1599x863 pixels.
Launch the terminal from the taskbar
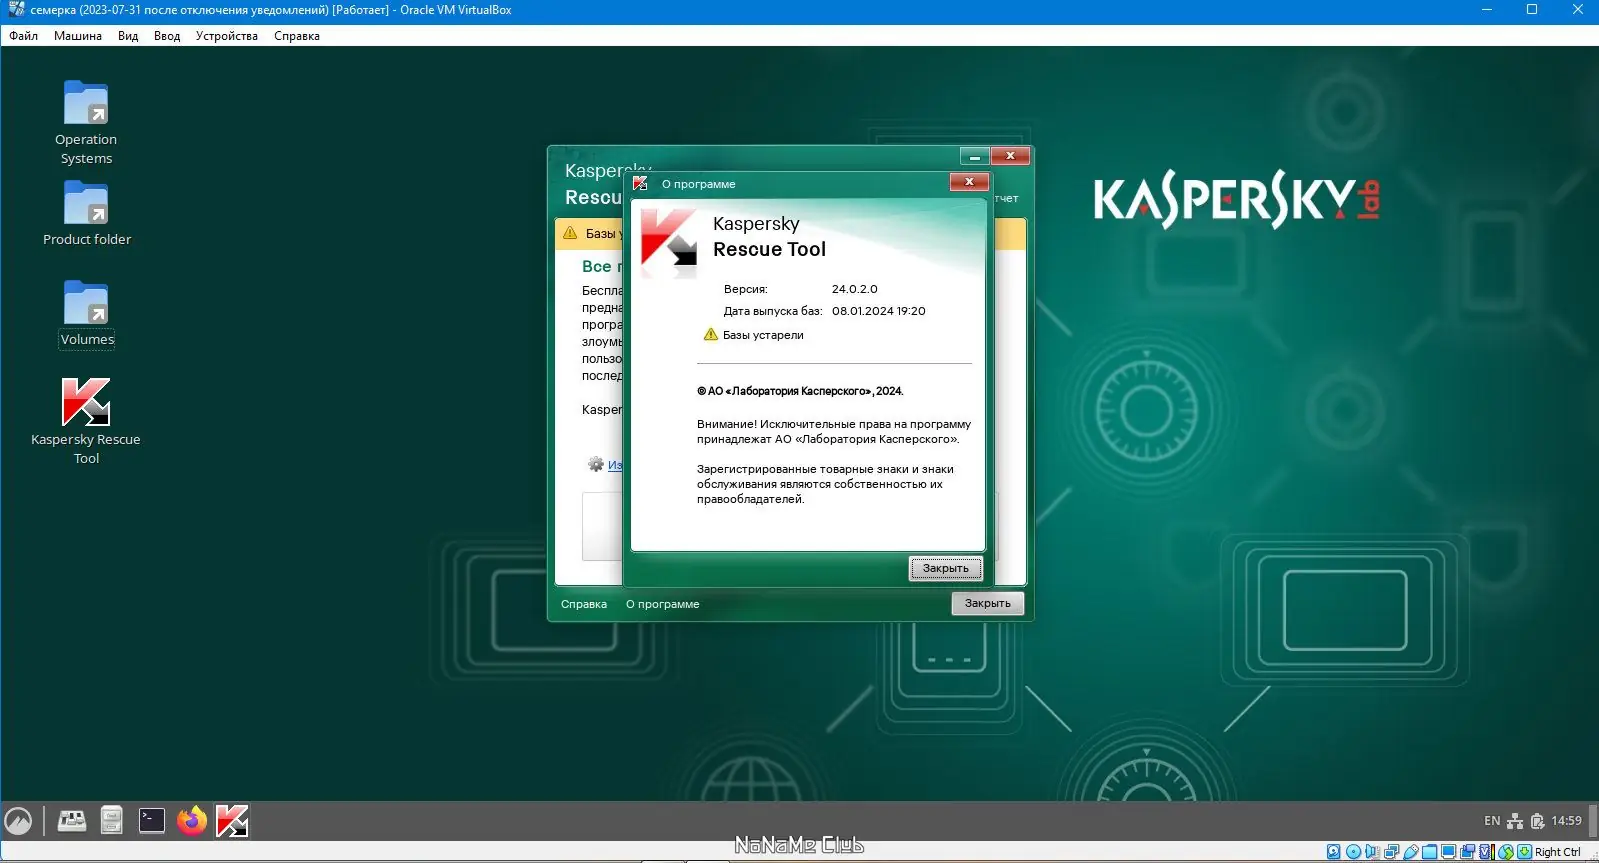[152, 821]
